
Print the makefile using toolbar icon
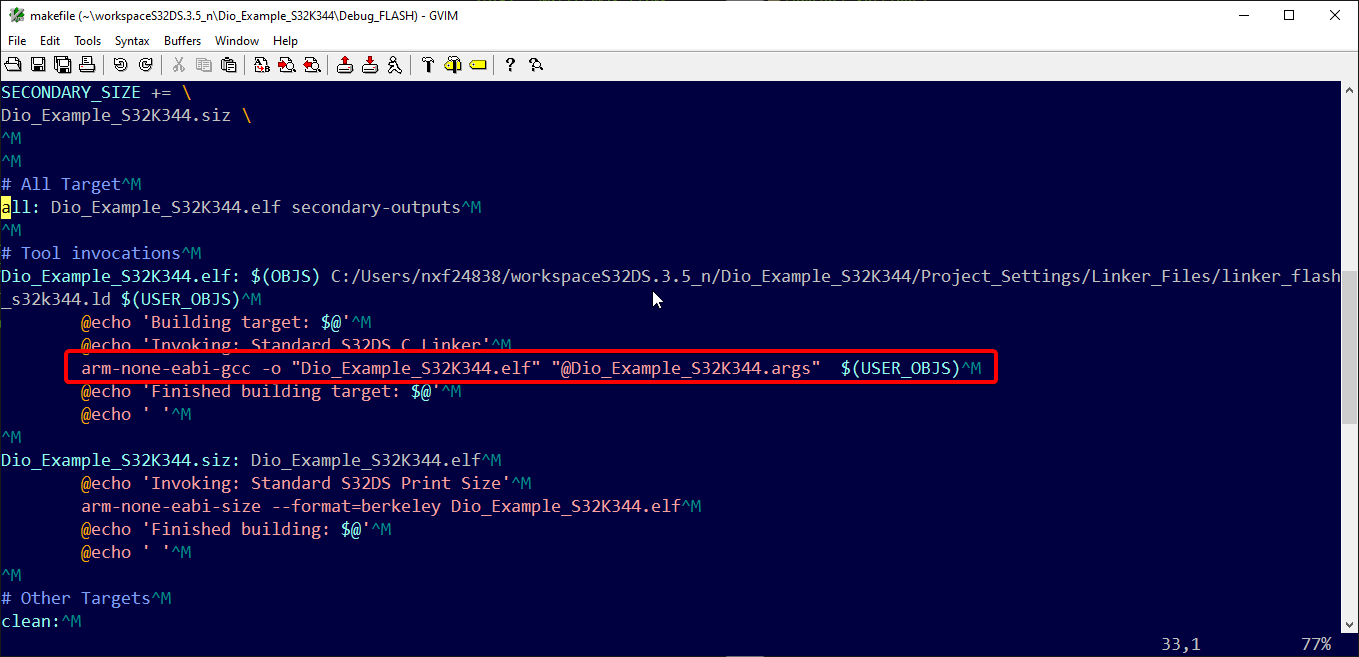tap(88, 64)
